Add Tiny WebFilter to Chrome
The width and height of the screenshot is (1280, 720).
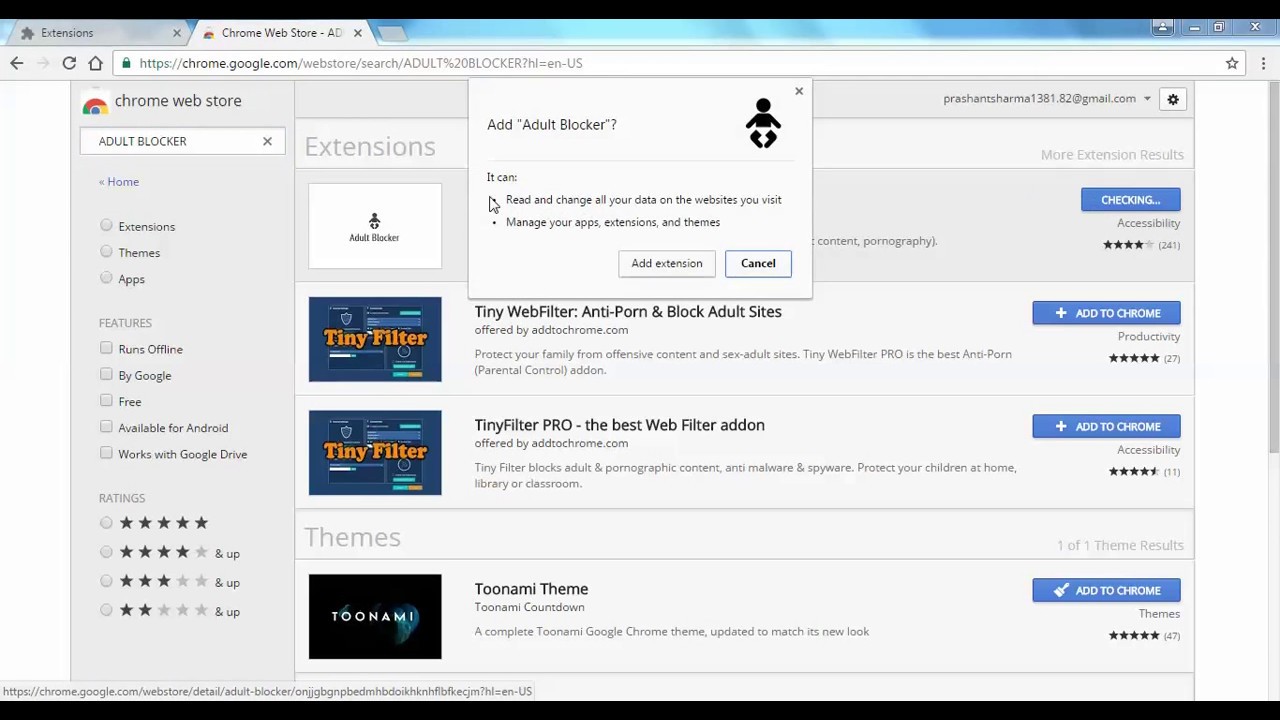[x=1106, y=313]
